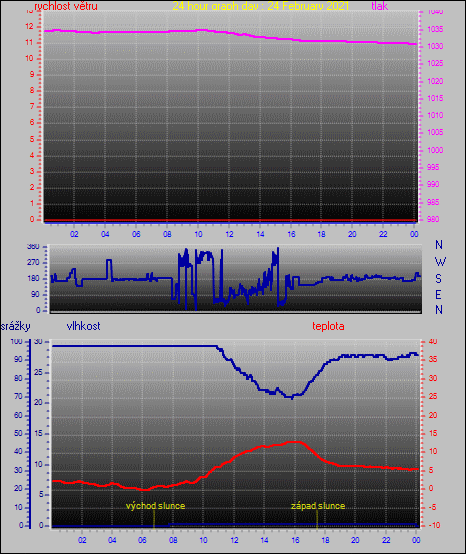
Task: Click the W compass direction label
Action: pos(440,262)
